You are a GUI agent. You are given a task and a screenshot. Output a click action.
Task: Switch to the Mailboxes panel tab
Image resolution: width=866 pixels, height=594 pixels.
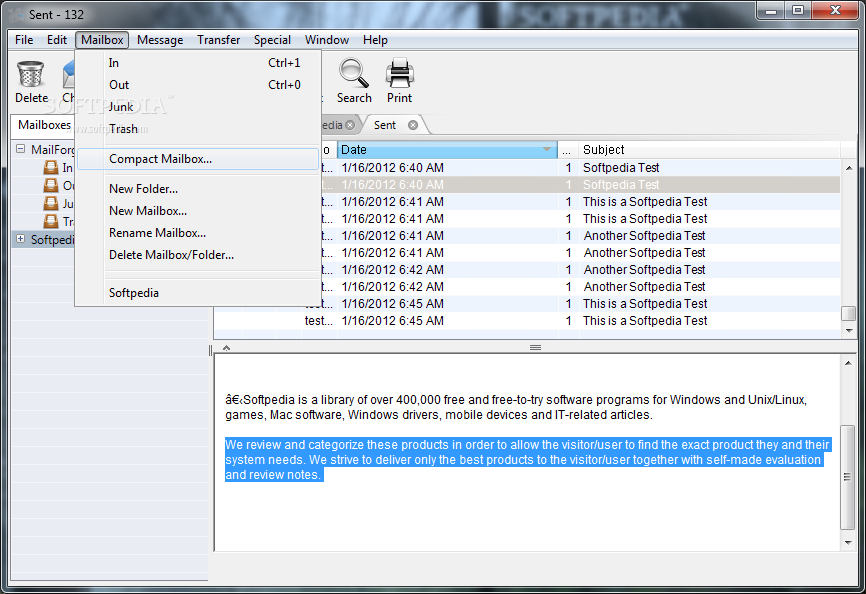tap(44, 125)
